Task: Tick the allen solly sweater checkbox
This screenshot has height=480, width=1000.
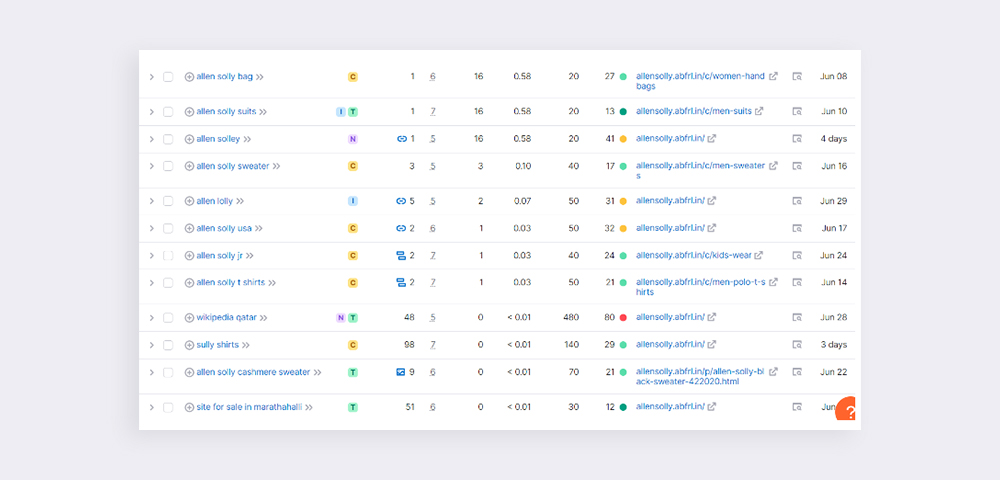Action: (x=168, y=166)
